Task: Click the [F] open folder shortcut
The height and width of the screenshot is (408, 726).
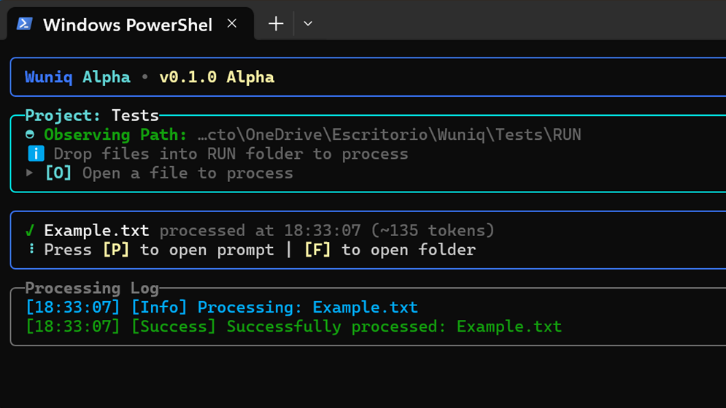Action: click(x=318, y=250)
